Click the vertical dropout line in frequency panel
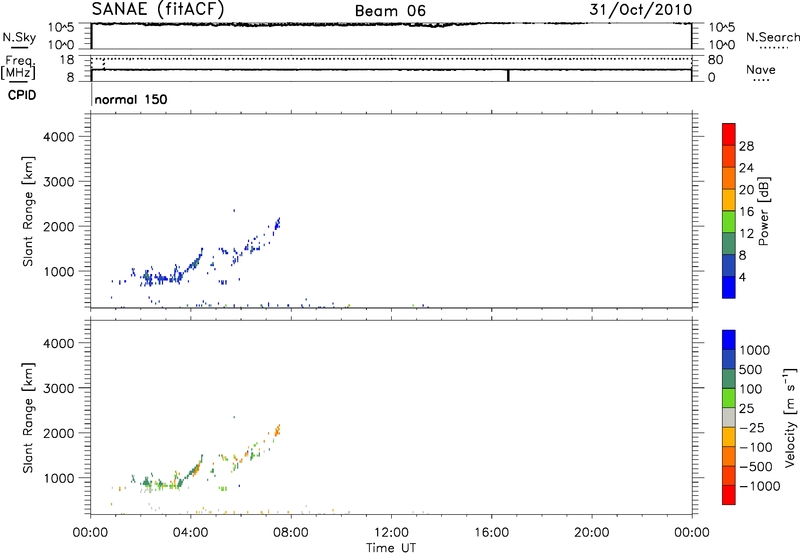 [508, 75]
